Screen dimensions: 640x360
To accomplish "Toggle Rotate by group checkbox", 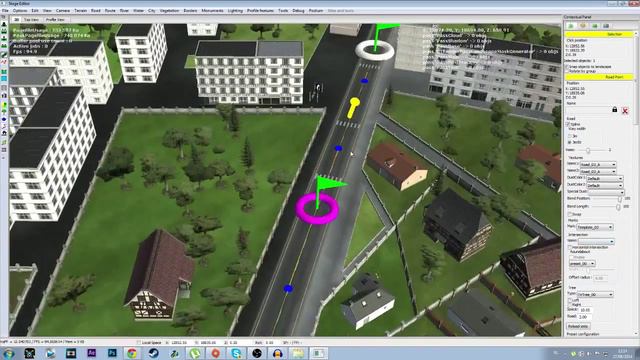I will [x=567, y=71].
